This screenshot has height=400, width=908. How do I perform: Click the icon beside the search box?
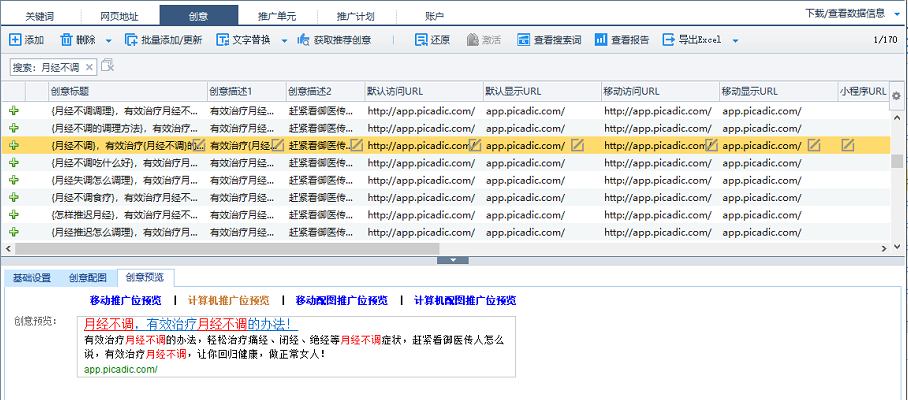coord(108,66)
